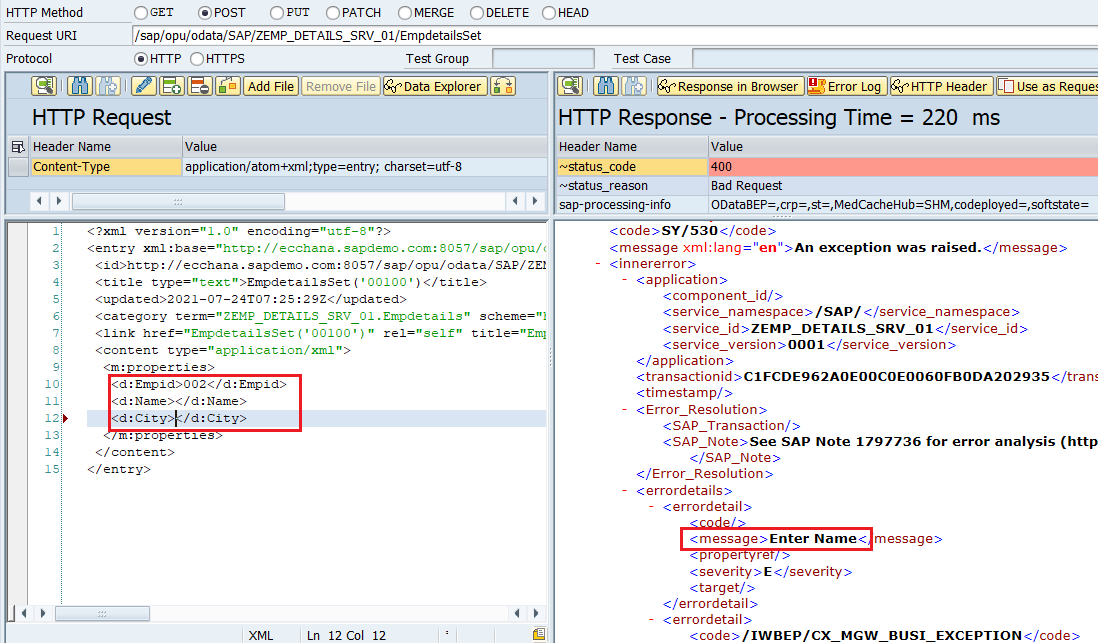This screenshot has height=643, width=1098.
Task: Open the Error Log
Action: [846, 85]
